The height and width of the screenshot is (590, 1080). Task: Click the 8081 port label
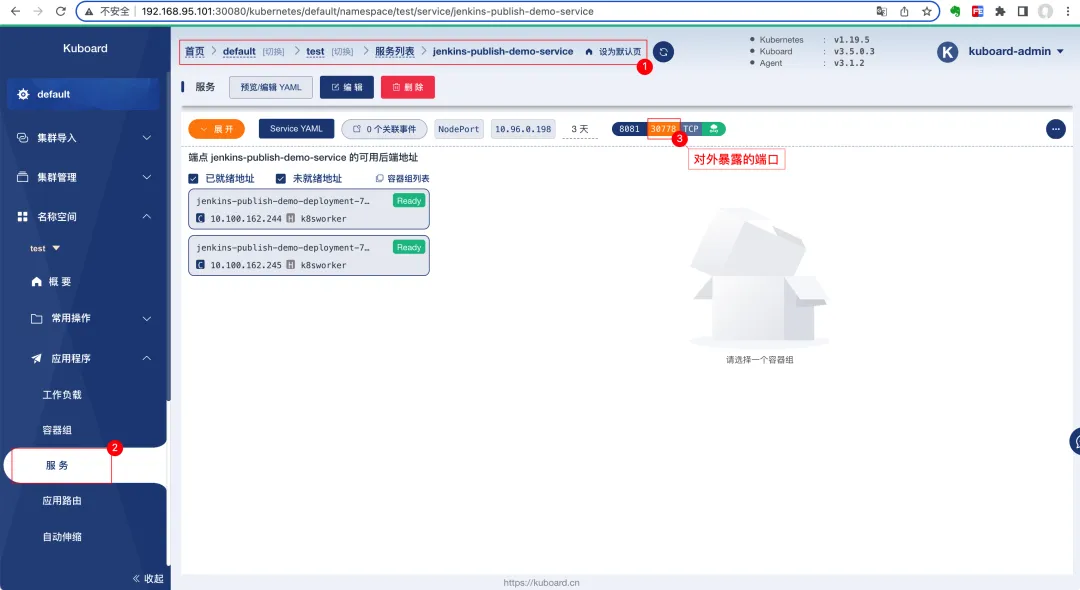coord(629,129)
